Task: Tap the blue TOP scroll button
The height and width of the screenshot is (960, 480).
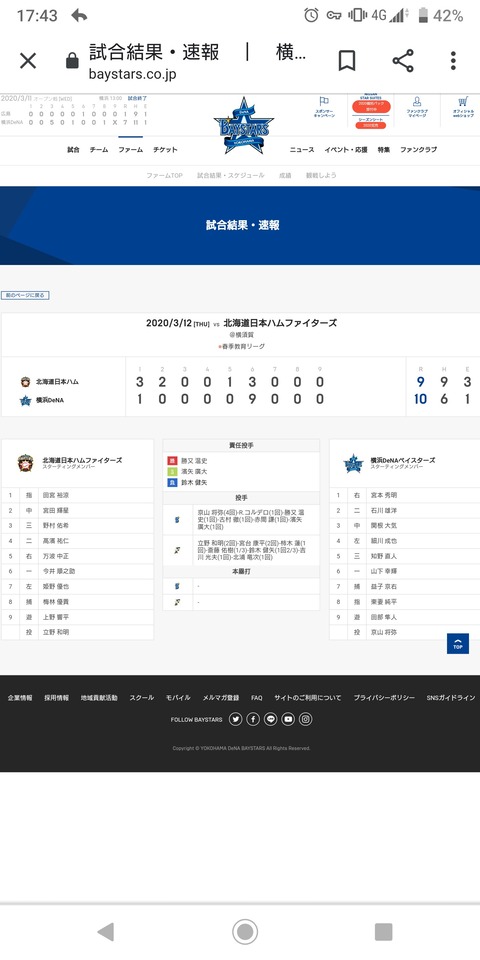Action: click(x=457, y=643)
